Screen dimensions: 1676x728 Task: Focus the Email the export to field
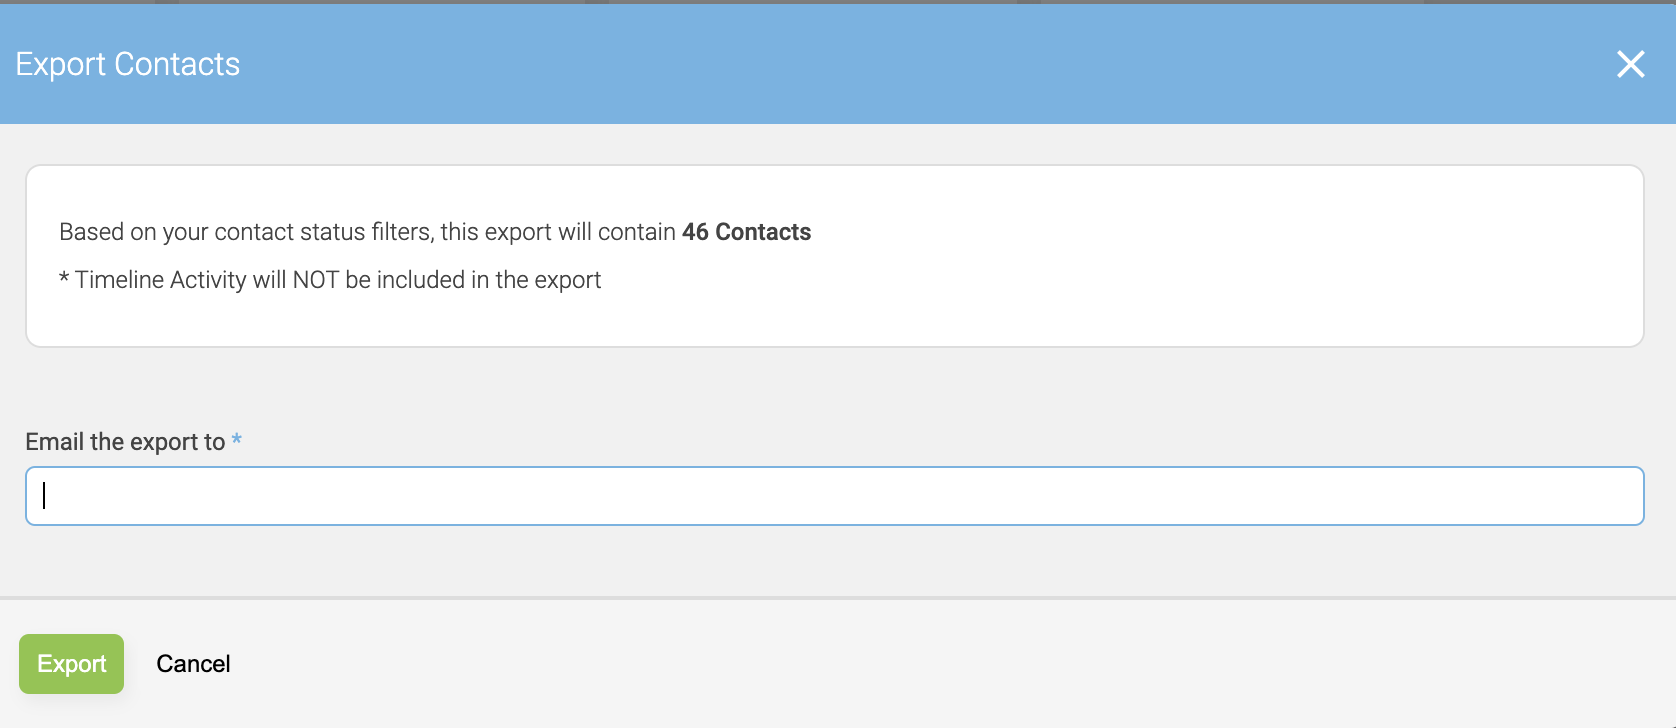coord(834,496)
